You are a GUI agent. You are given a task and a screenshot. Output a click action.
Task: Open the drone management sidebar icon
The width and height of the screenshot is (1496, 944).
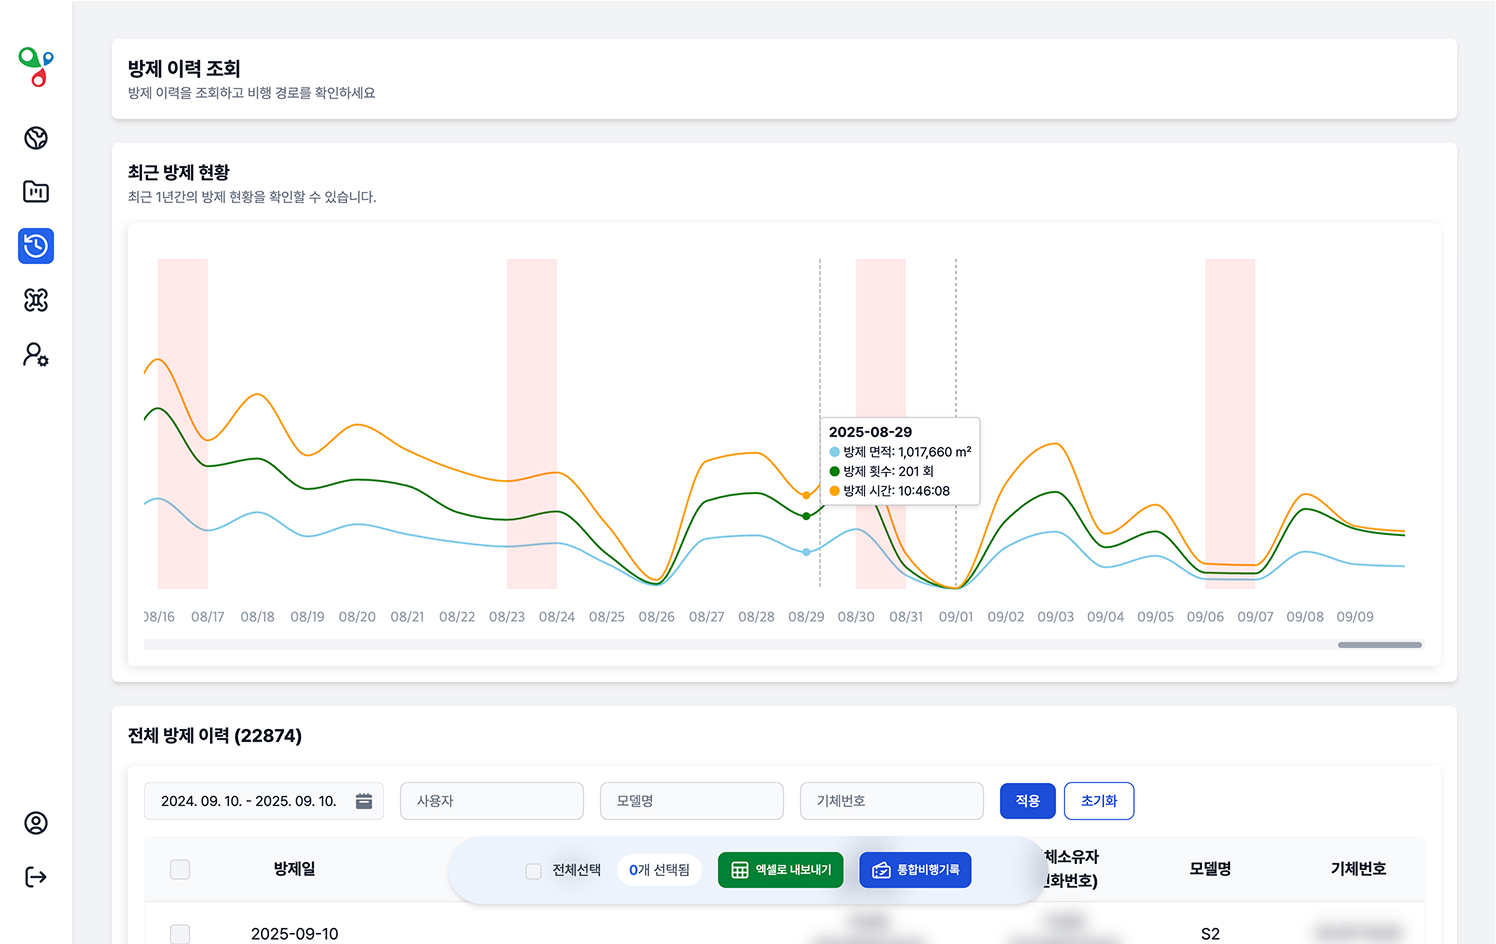point(36,300)
